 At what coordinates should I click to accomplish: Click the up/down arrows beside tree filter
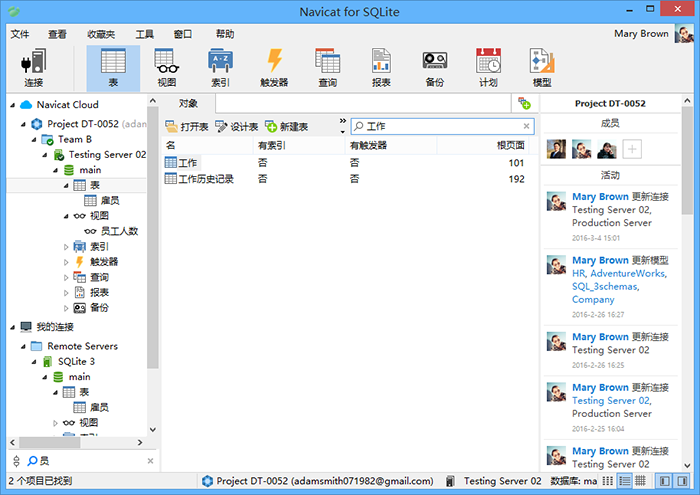coord(17,461)
